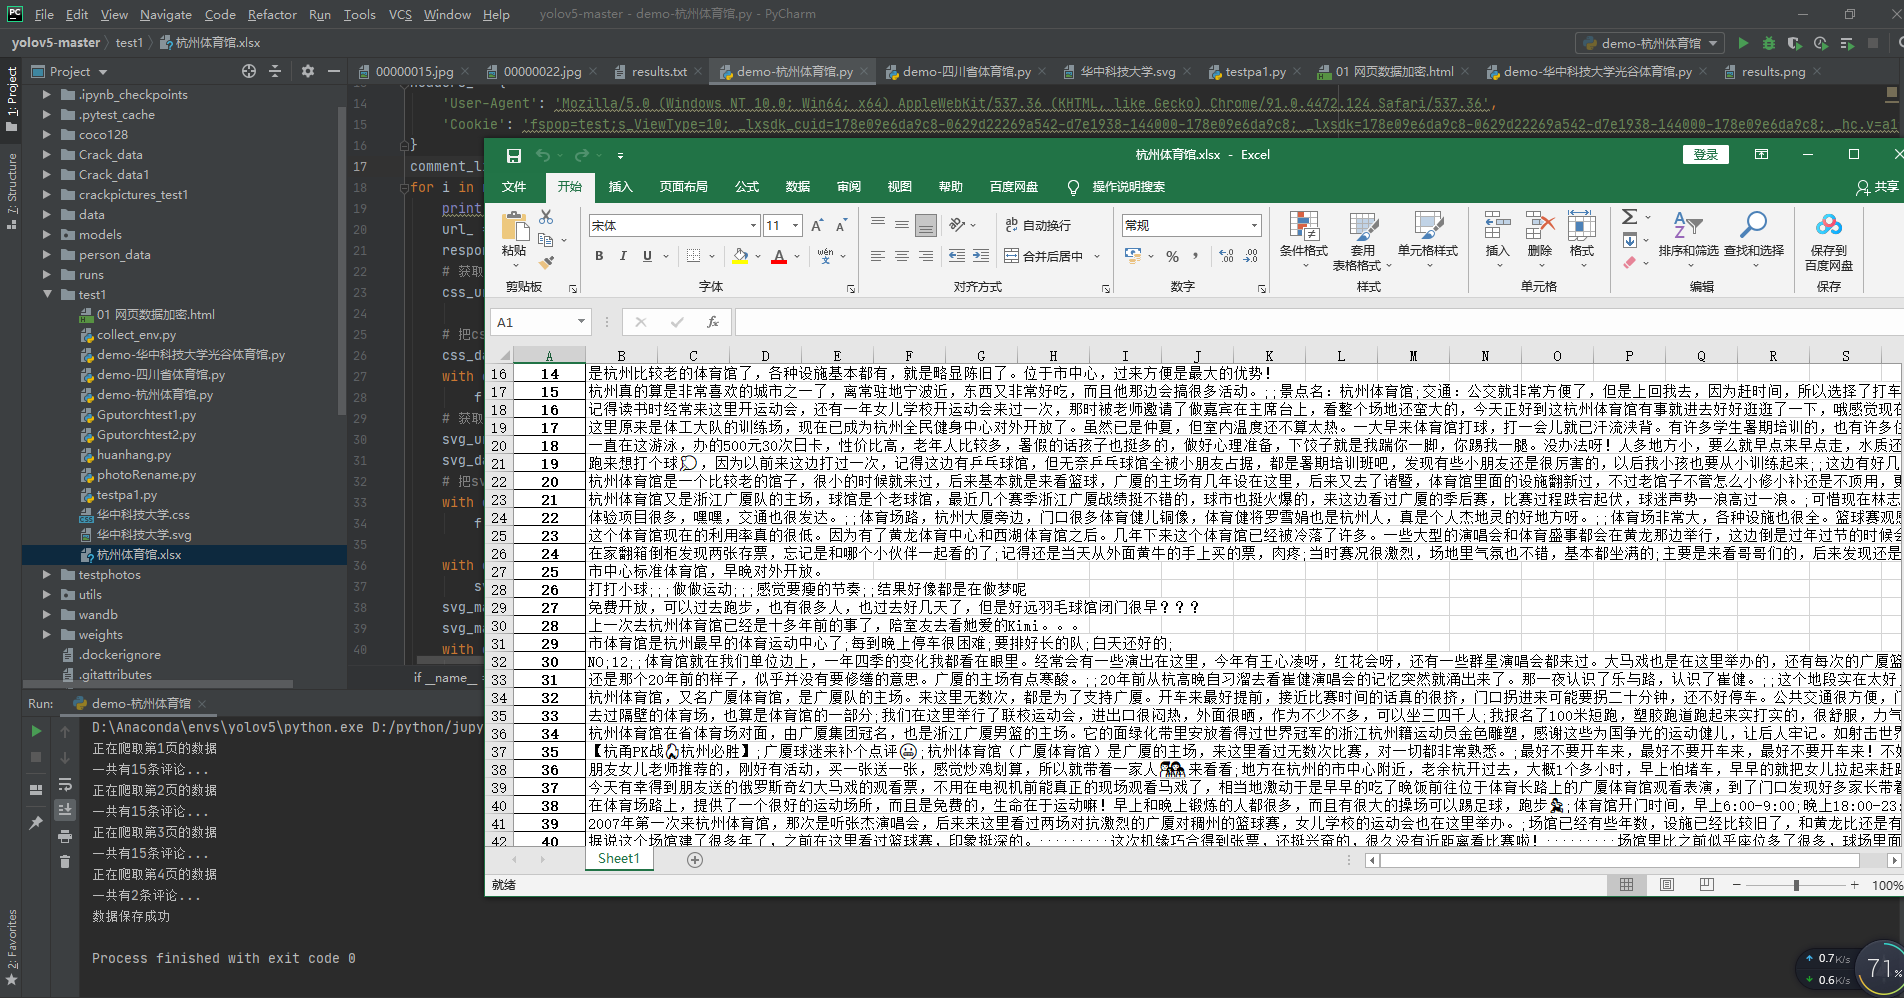
Task: Expand the Crack_data folder in project tree
Action: 46,155
